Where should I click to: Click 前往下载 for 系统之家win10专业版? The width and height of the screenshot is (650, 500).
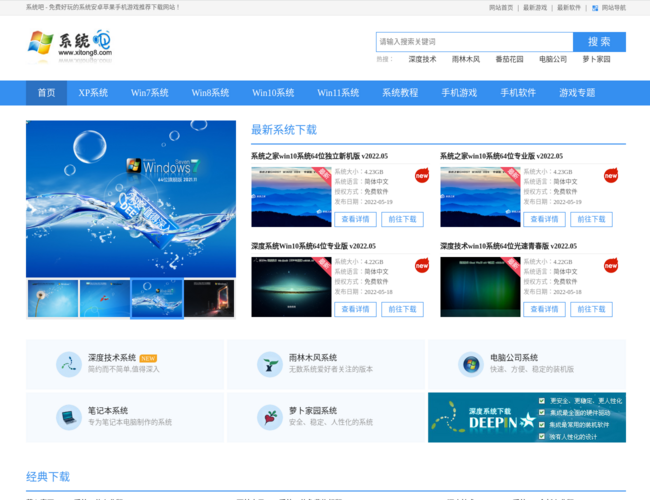click(592, 219)
